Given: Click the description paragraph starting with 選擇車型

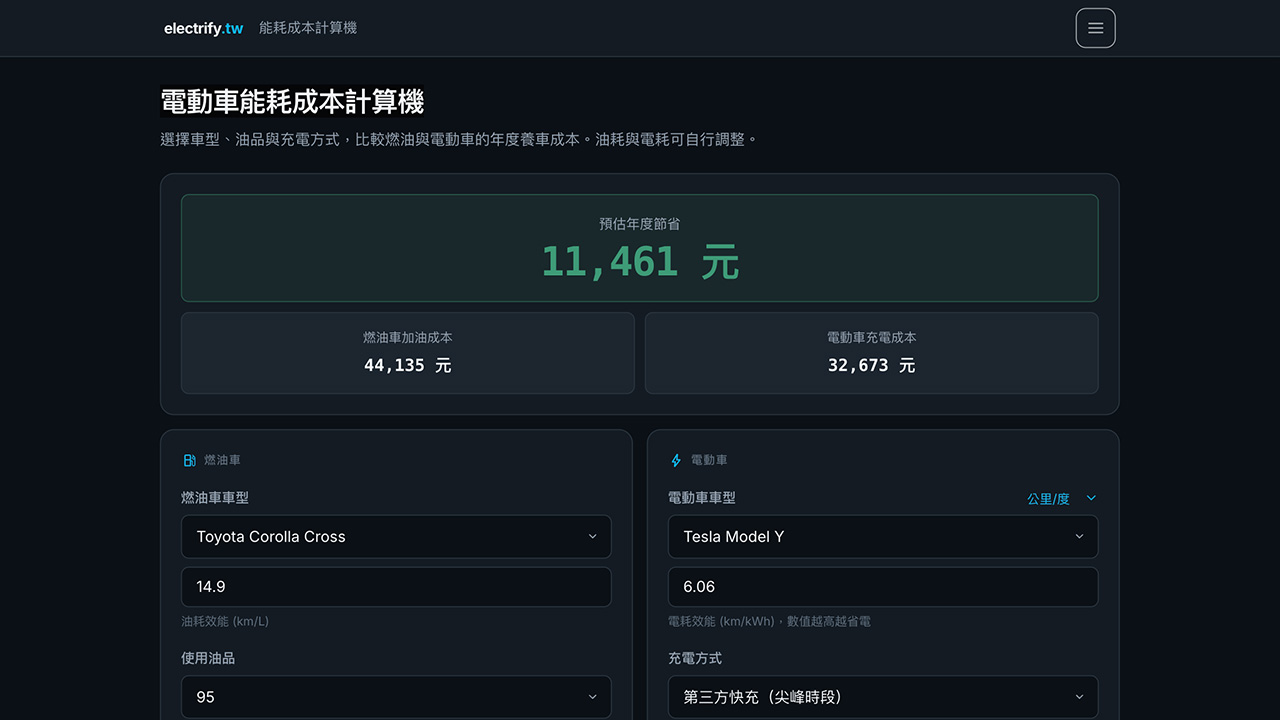Looking at the screenshot, I should click(460, 140).
